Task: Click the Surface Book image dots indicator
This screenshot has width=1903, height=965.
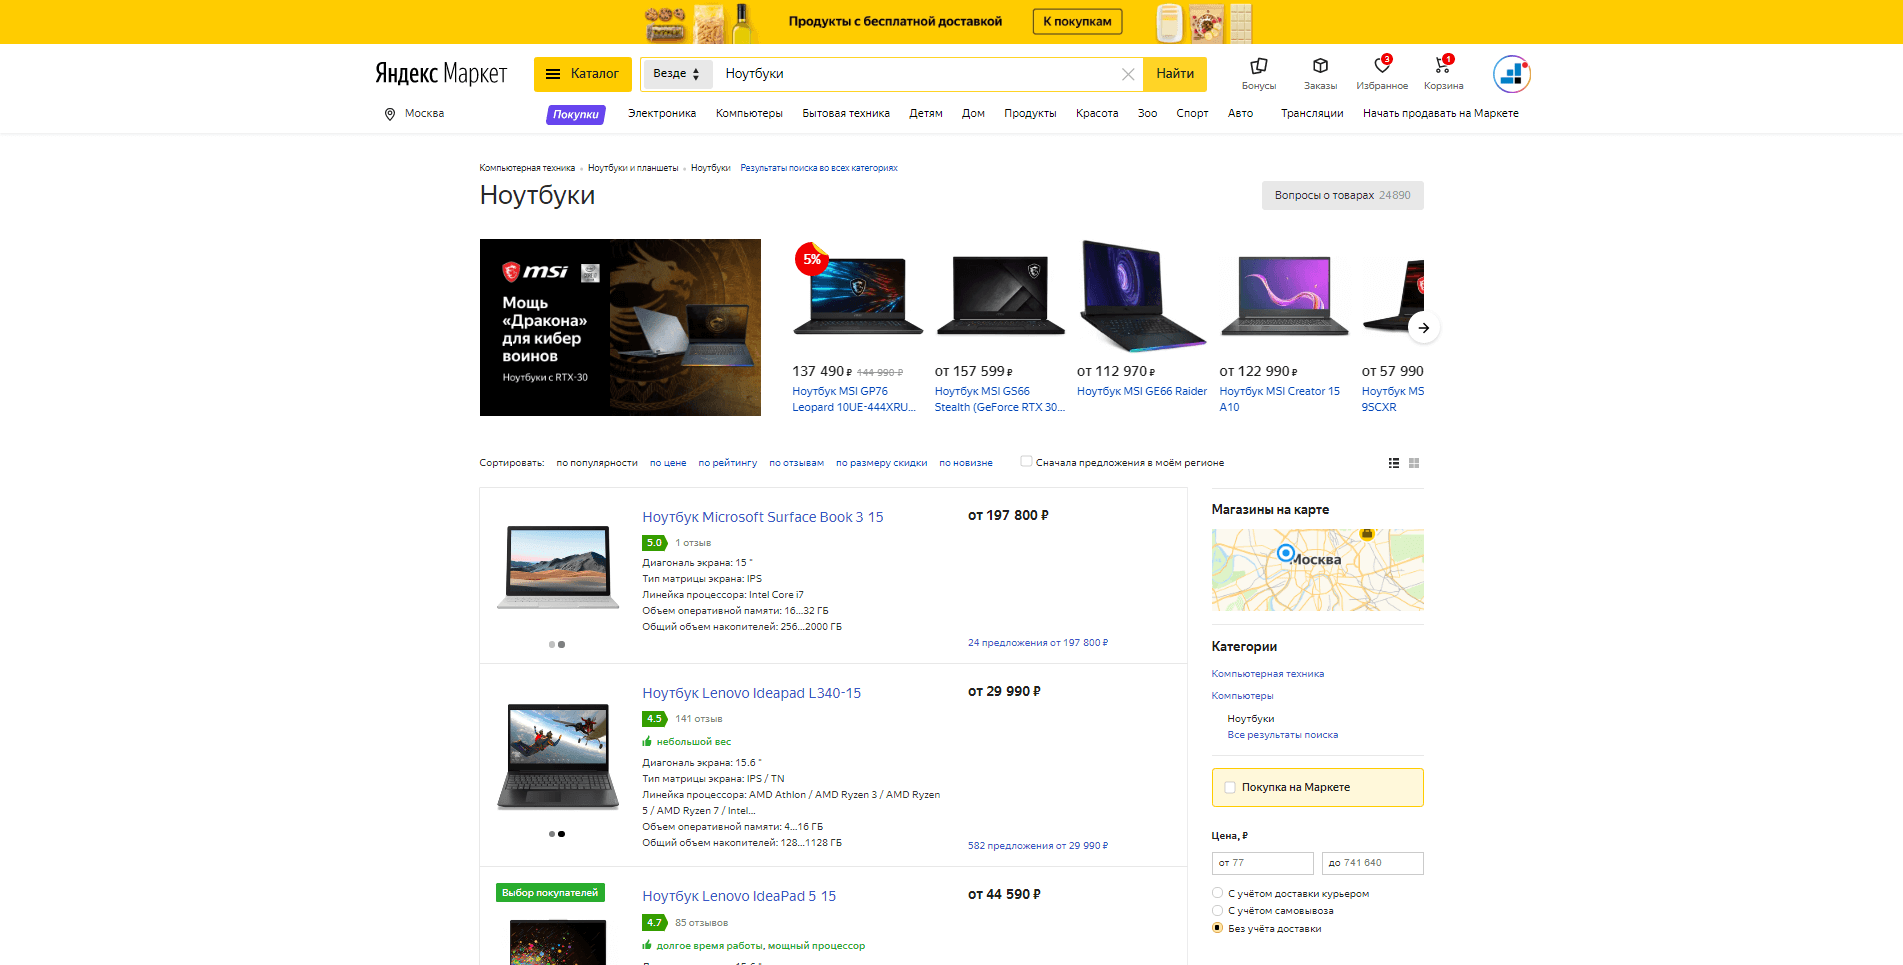Action: (x=557, y=645)
